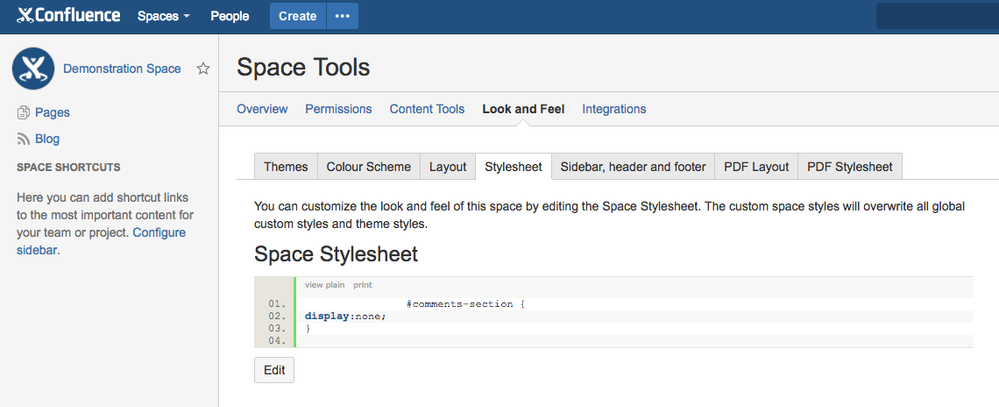The width and height of the screenshot is (999, 407).
Task: Switch to the Overview tab
Action: click(x=262, y=109)
